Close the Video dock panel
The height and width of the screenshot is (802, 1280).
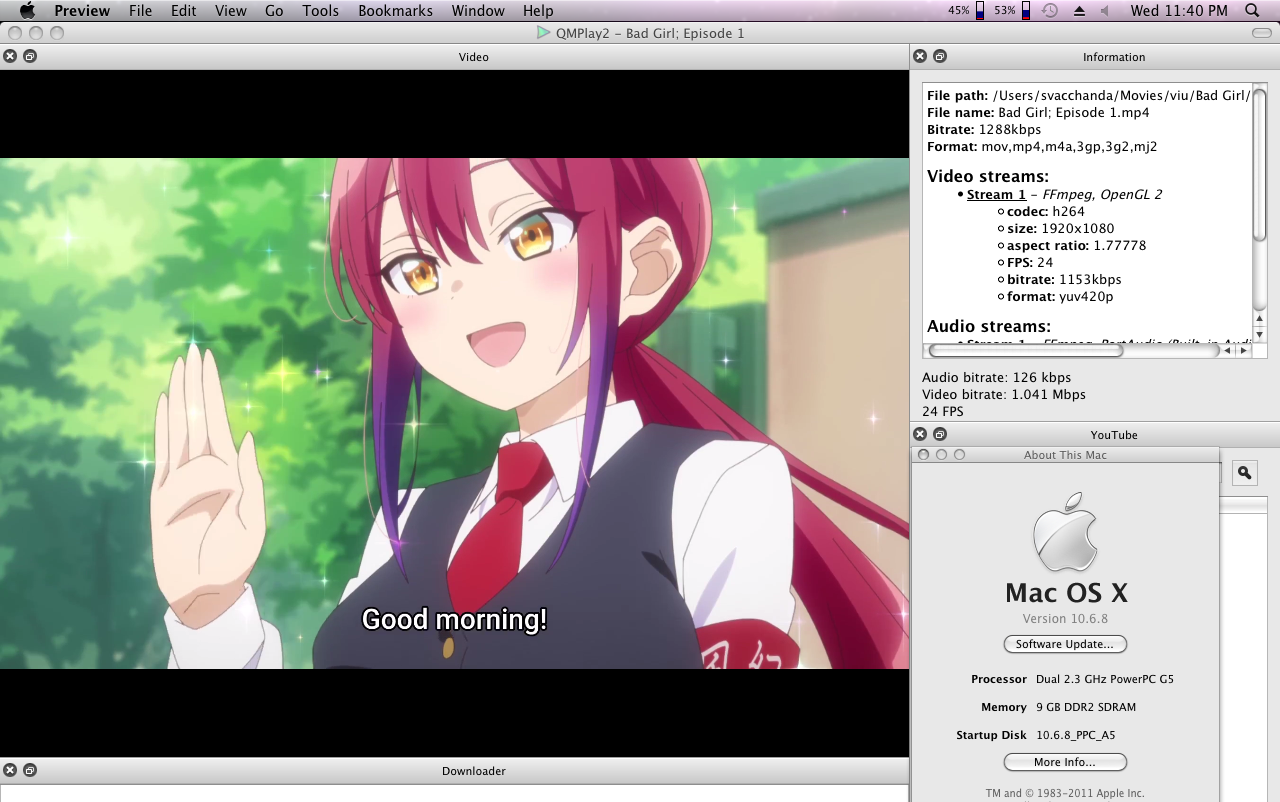(10, 57)
